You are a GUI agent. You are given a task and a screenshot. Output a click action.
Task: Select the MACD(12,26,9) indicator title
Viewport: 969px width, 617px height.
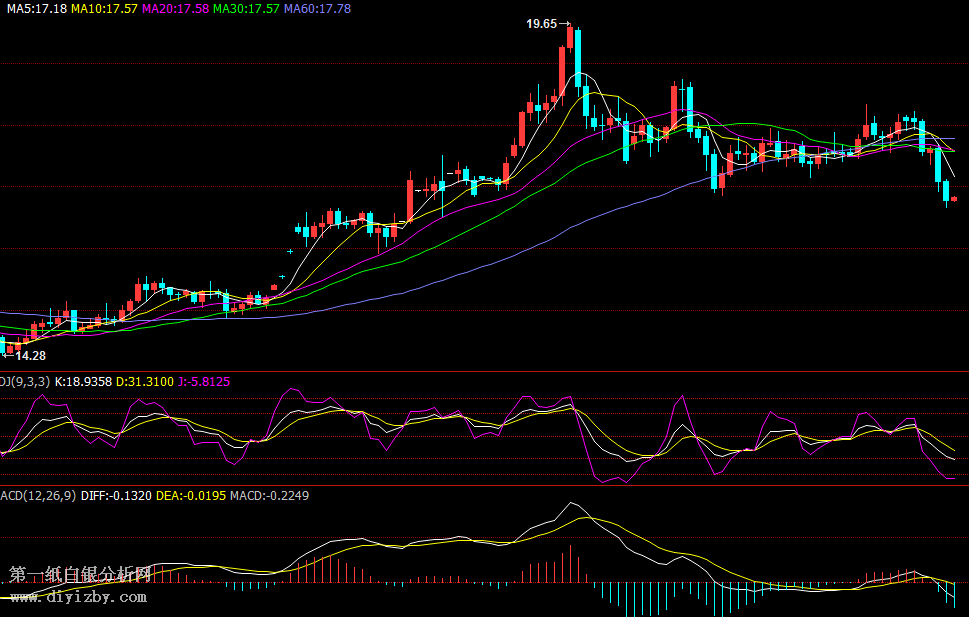pos(38,495)
